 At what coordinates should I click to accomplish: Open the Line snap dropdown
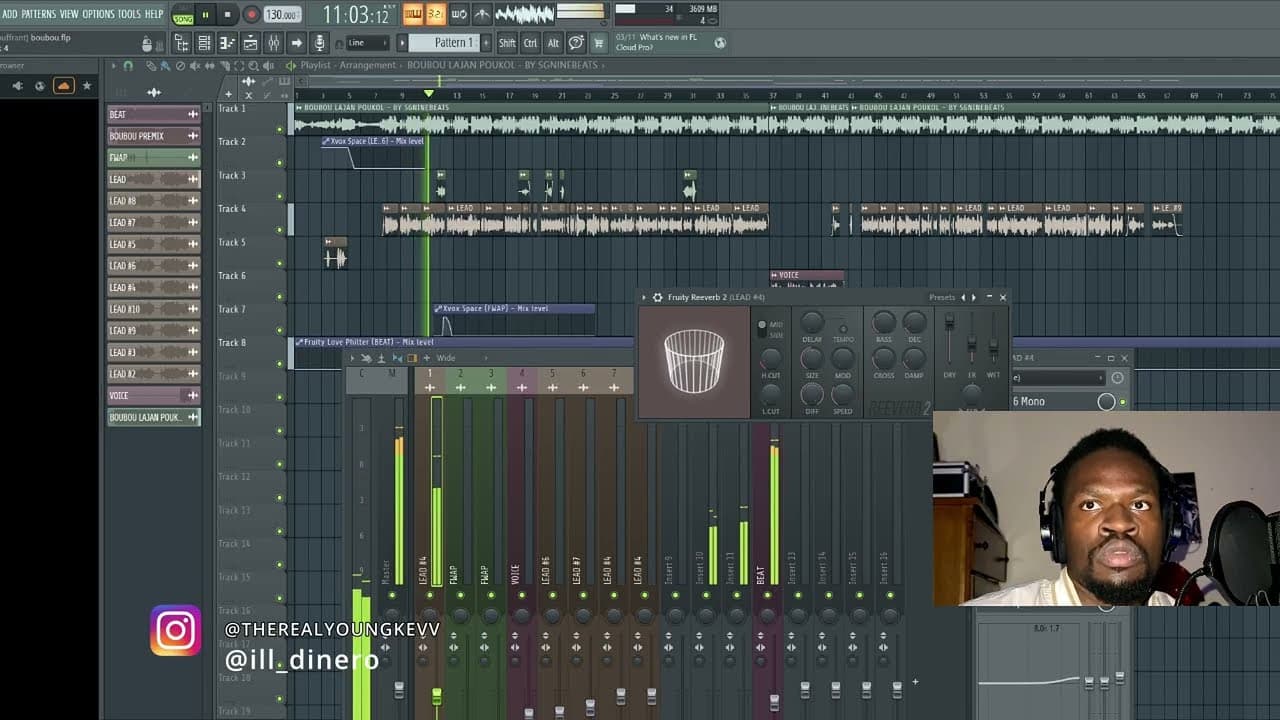click(366, 43)
